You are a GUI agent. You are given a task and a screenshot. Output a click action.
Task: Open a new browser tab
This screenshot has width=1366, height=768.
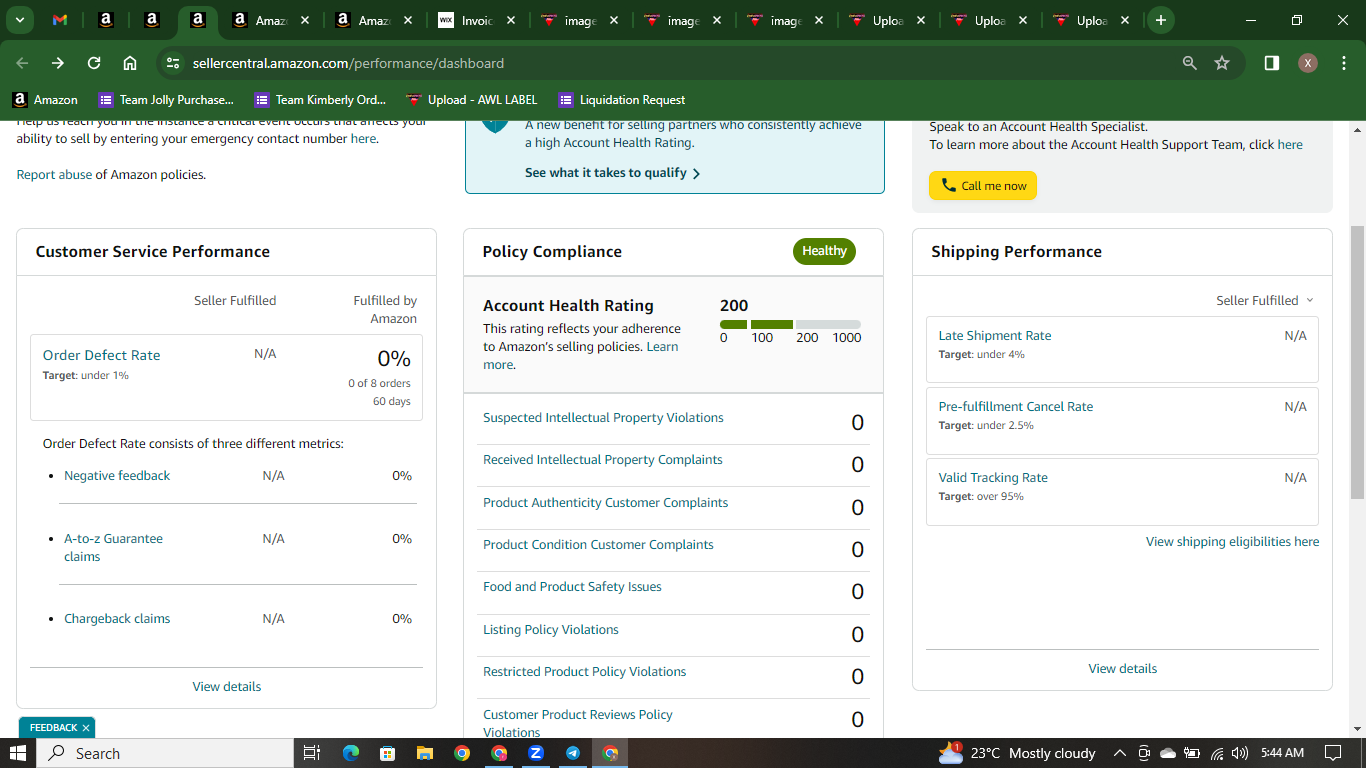click(1160, 20)
